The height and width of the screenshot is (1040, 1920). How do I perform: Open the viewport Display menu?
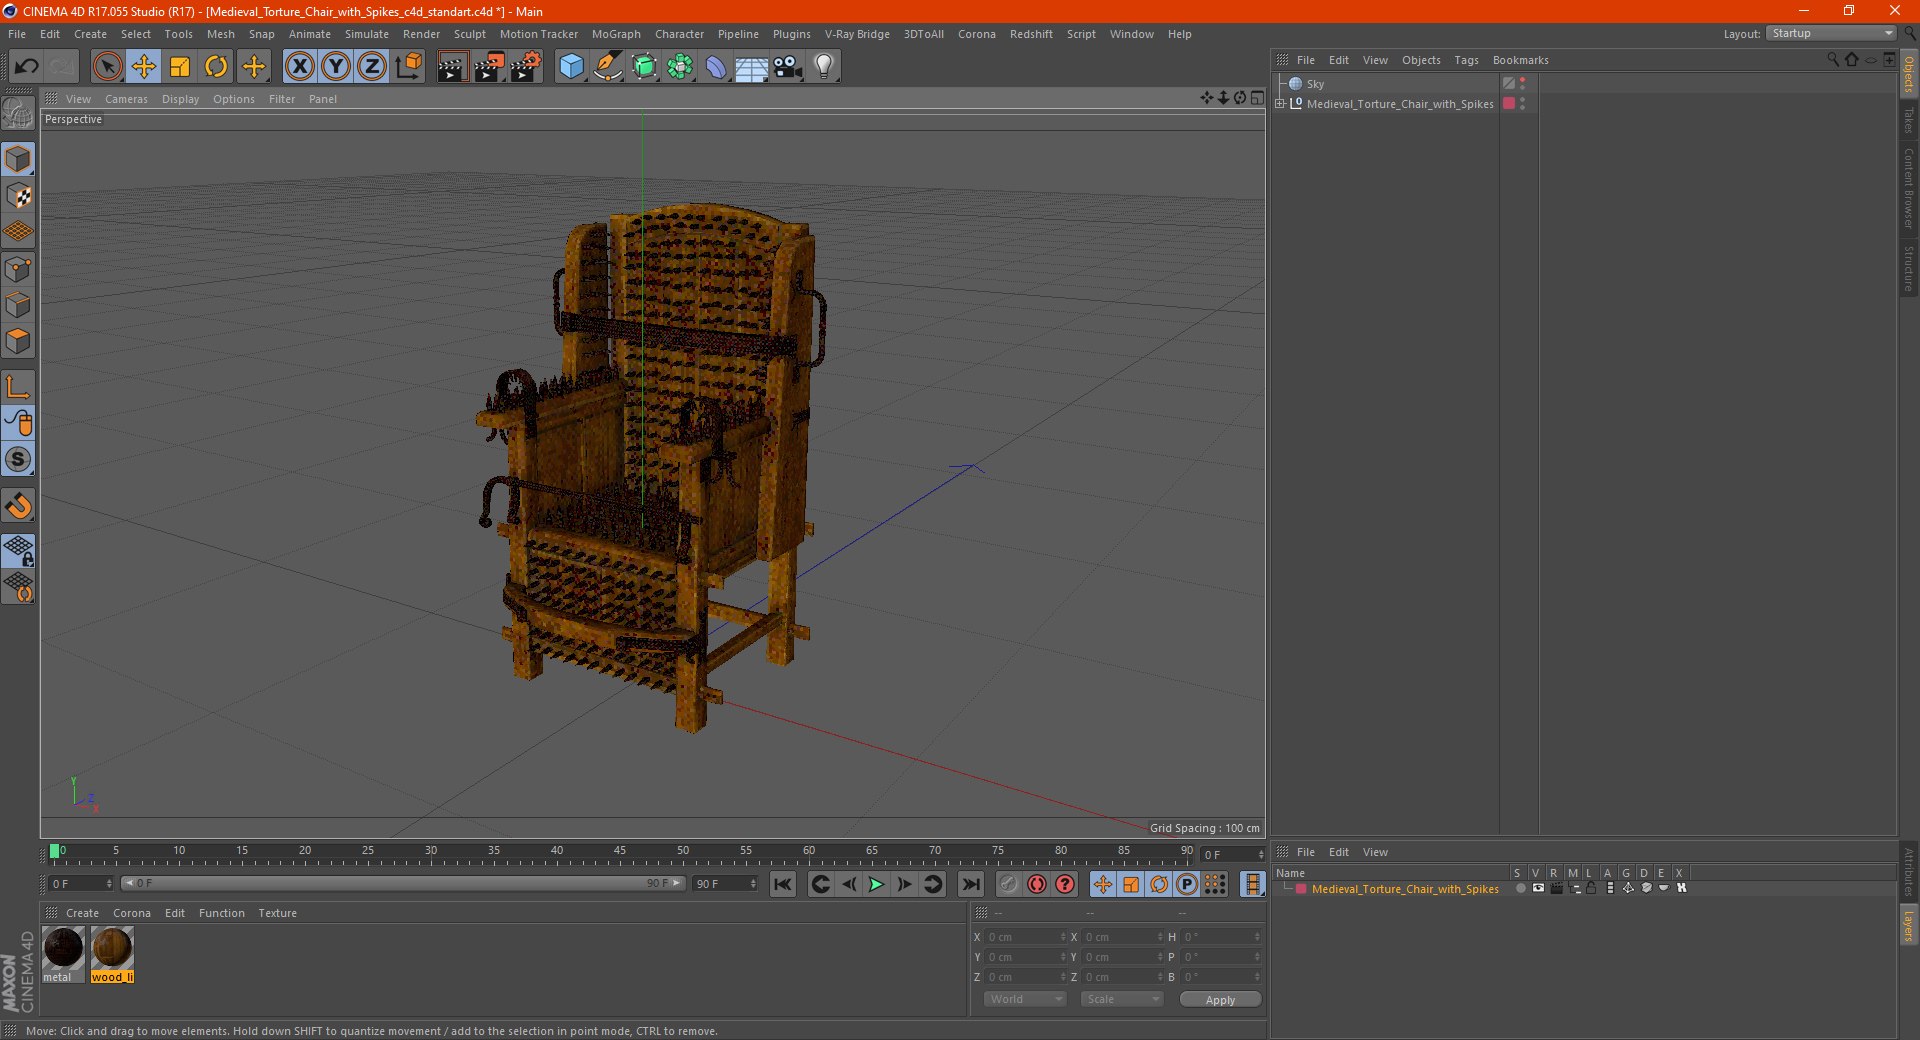click(x=180, y=99)
